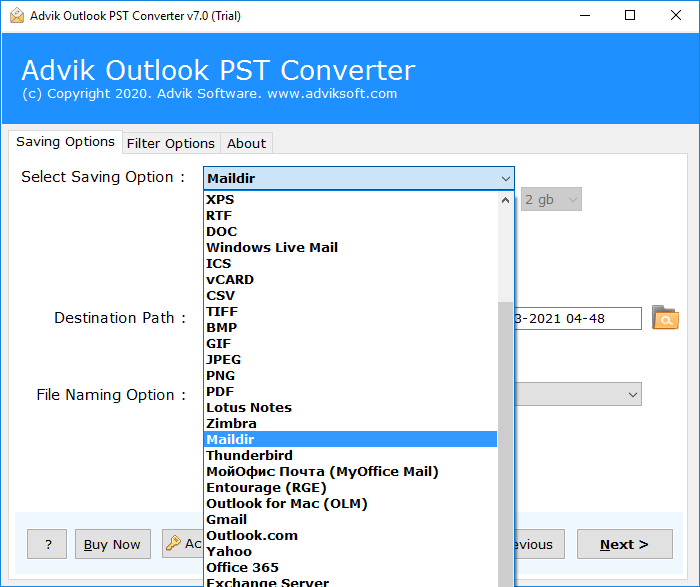The image size is (700, 587).
Task: Click the folder browse icon for destination path
Action: tap(665, 317)
